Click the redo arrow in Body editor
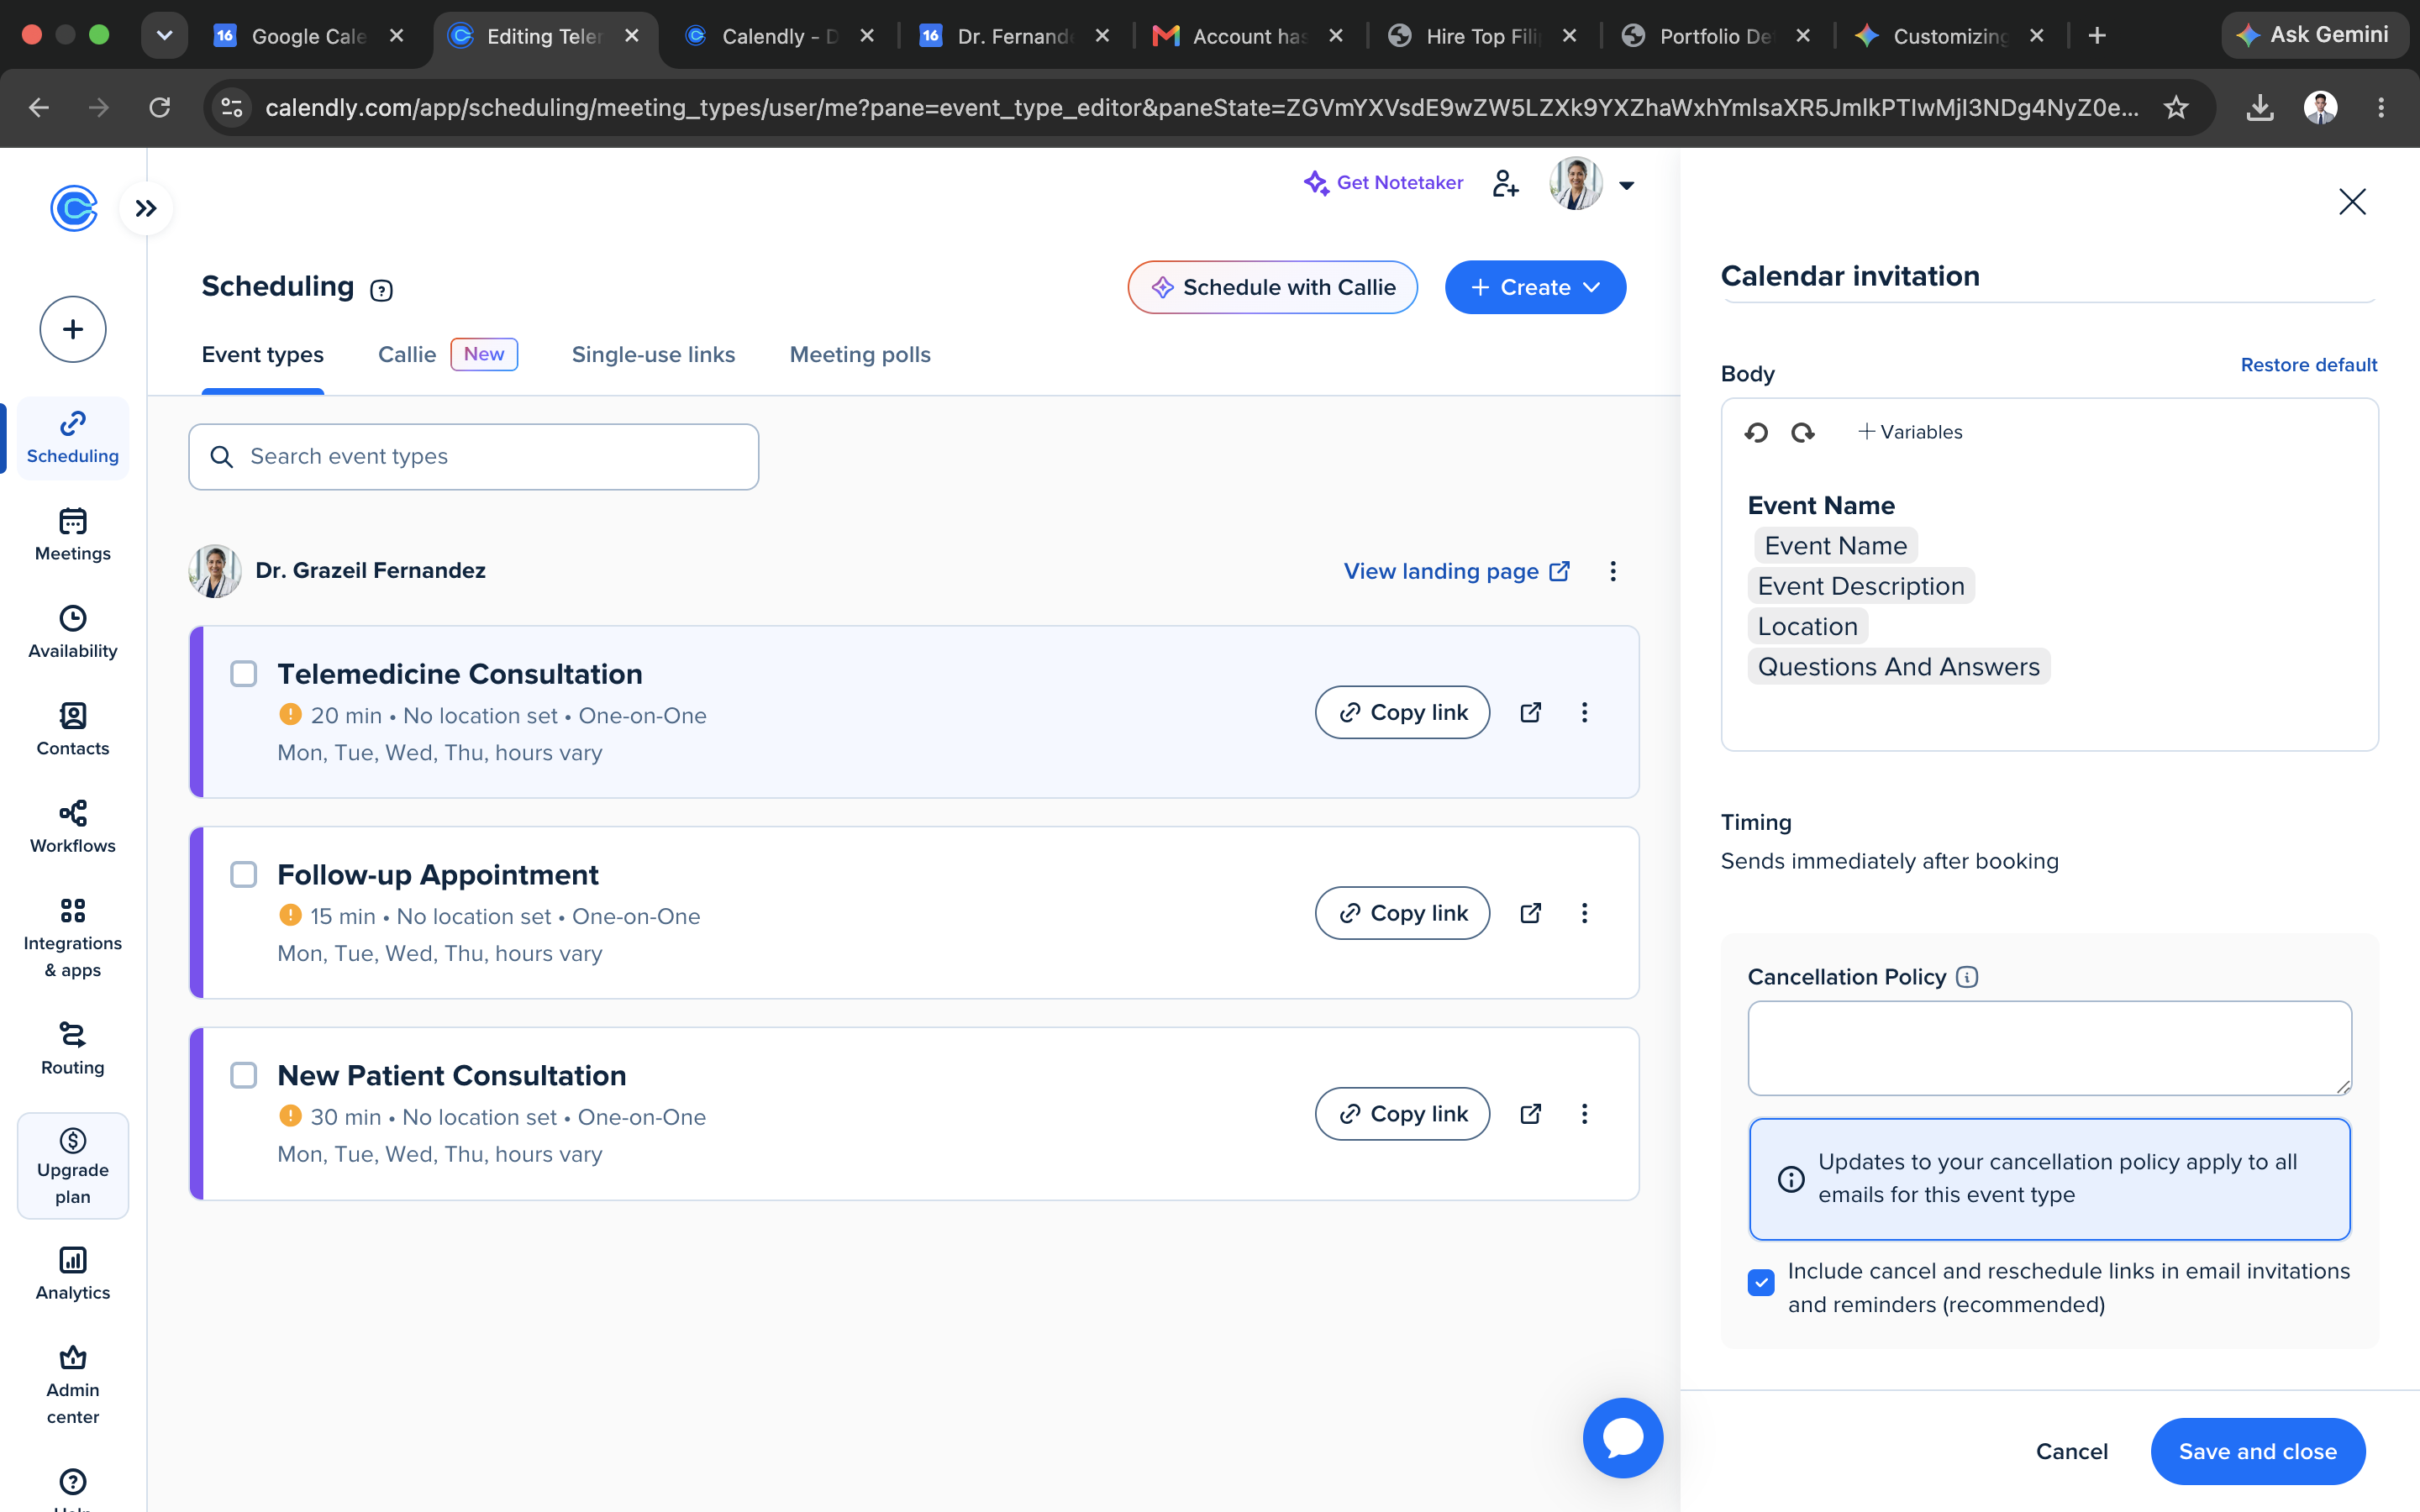 click(x=1802, y=432)
